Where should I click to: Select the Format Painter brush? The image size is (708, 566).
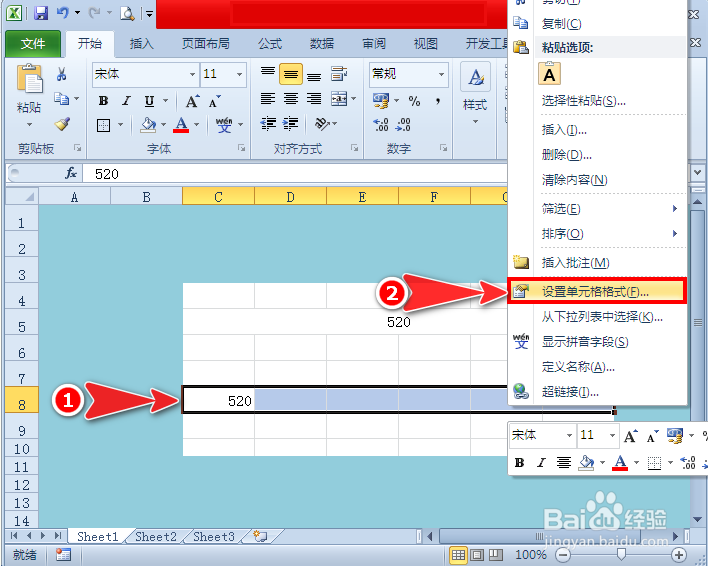click(x=62, y=124)
